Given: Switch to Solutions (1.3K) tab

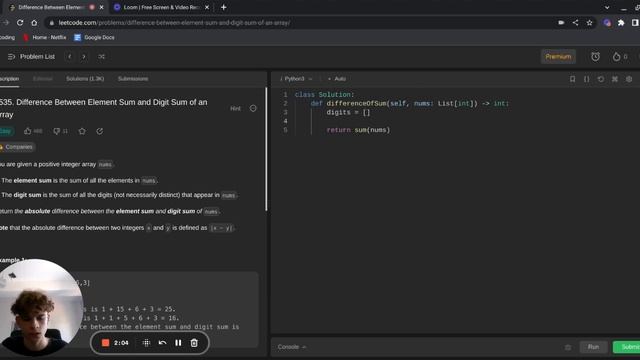Looking at the screenshot, I should (85, 79).
